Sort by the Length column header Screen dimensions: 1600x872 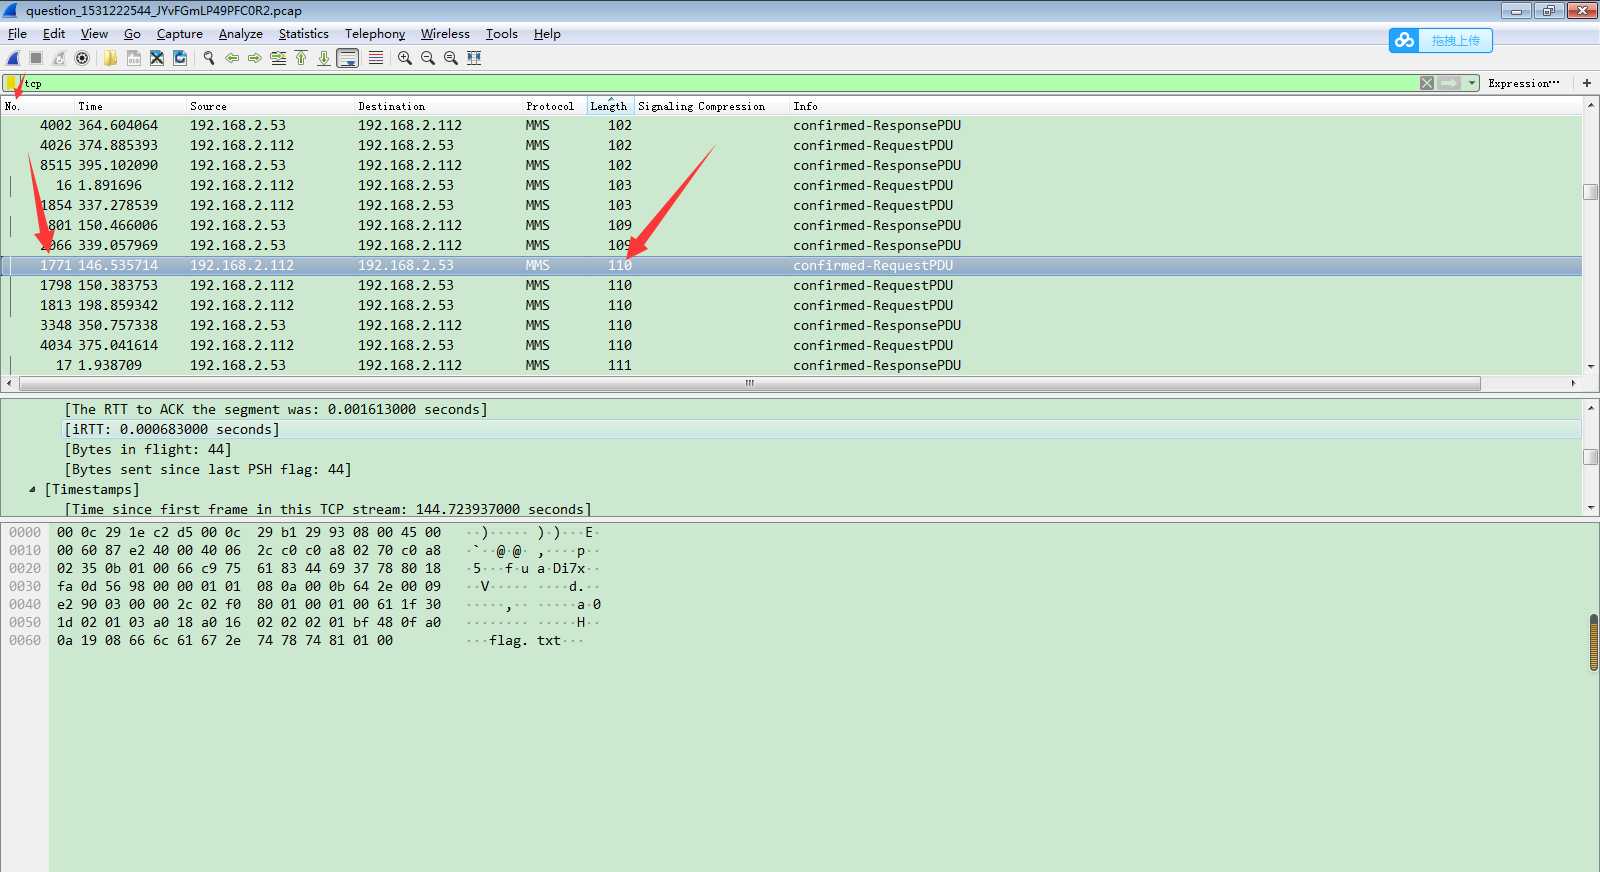tap(609, 106)
